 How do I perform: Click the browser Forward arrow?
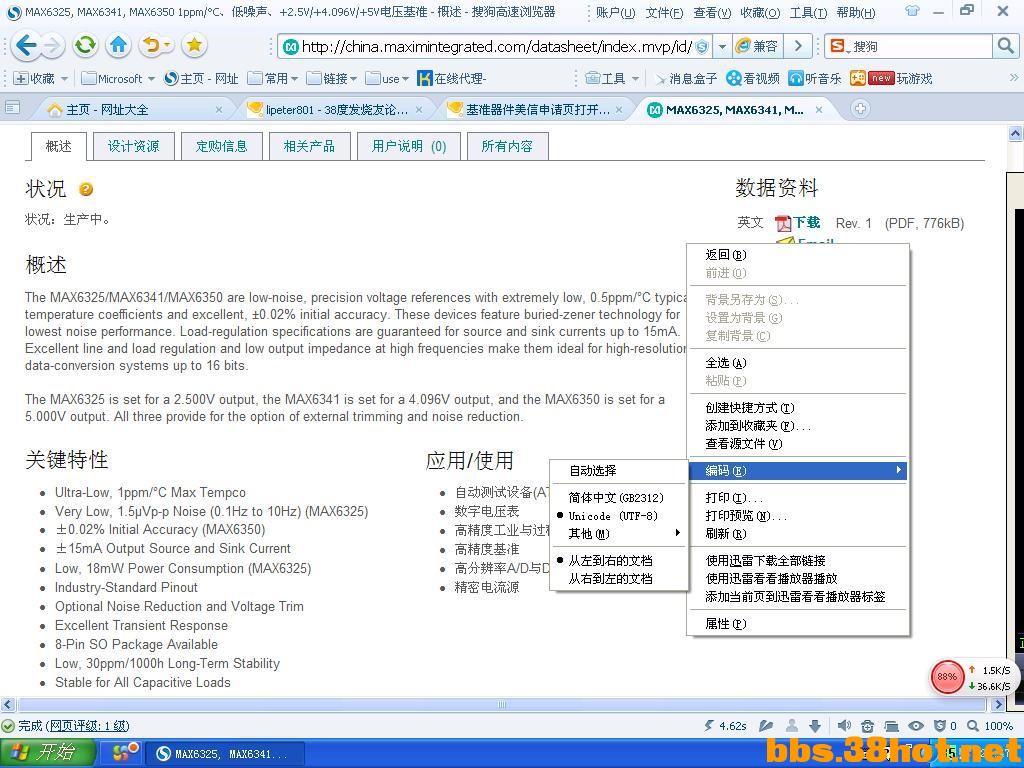click(52, 46)
